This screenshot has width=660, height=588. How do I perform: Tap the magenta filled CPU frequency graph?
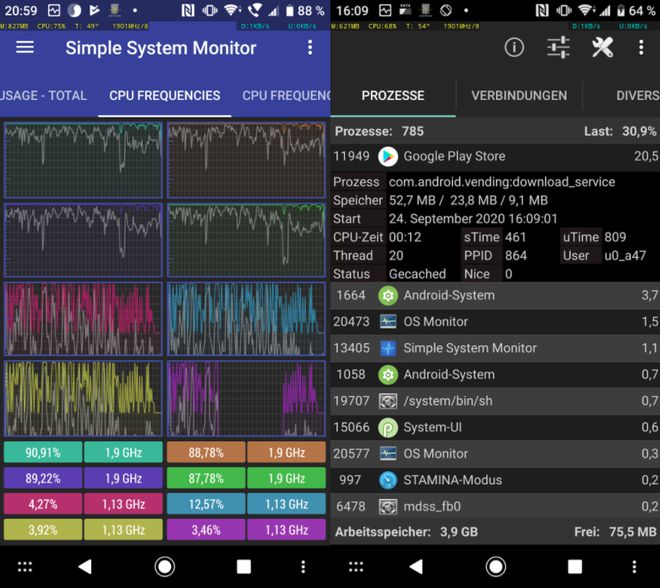246,398
